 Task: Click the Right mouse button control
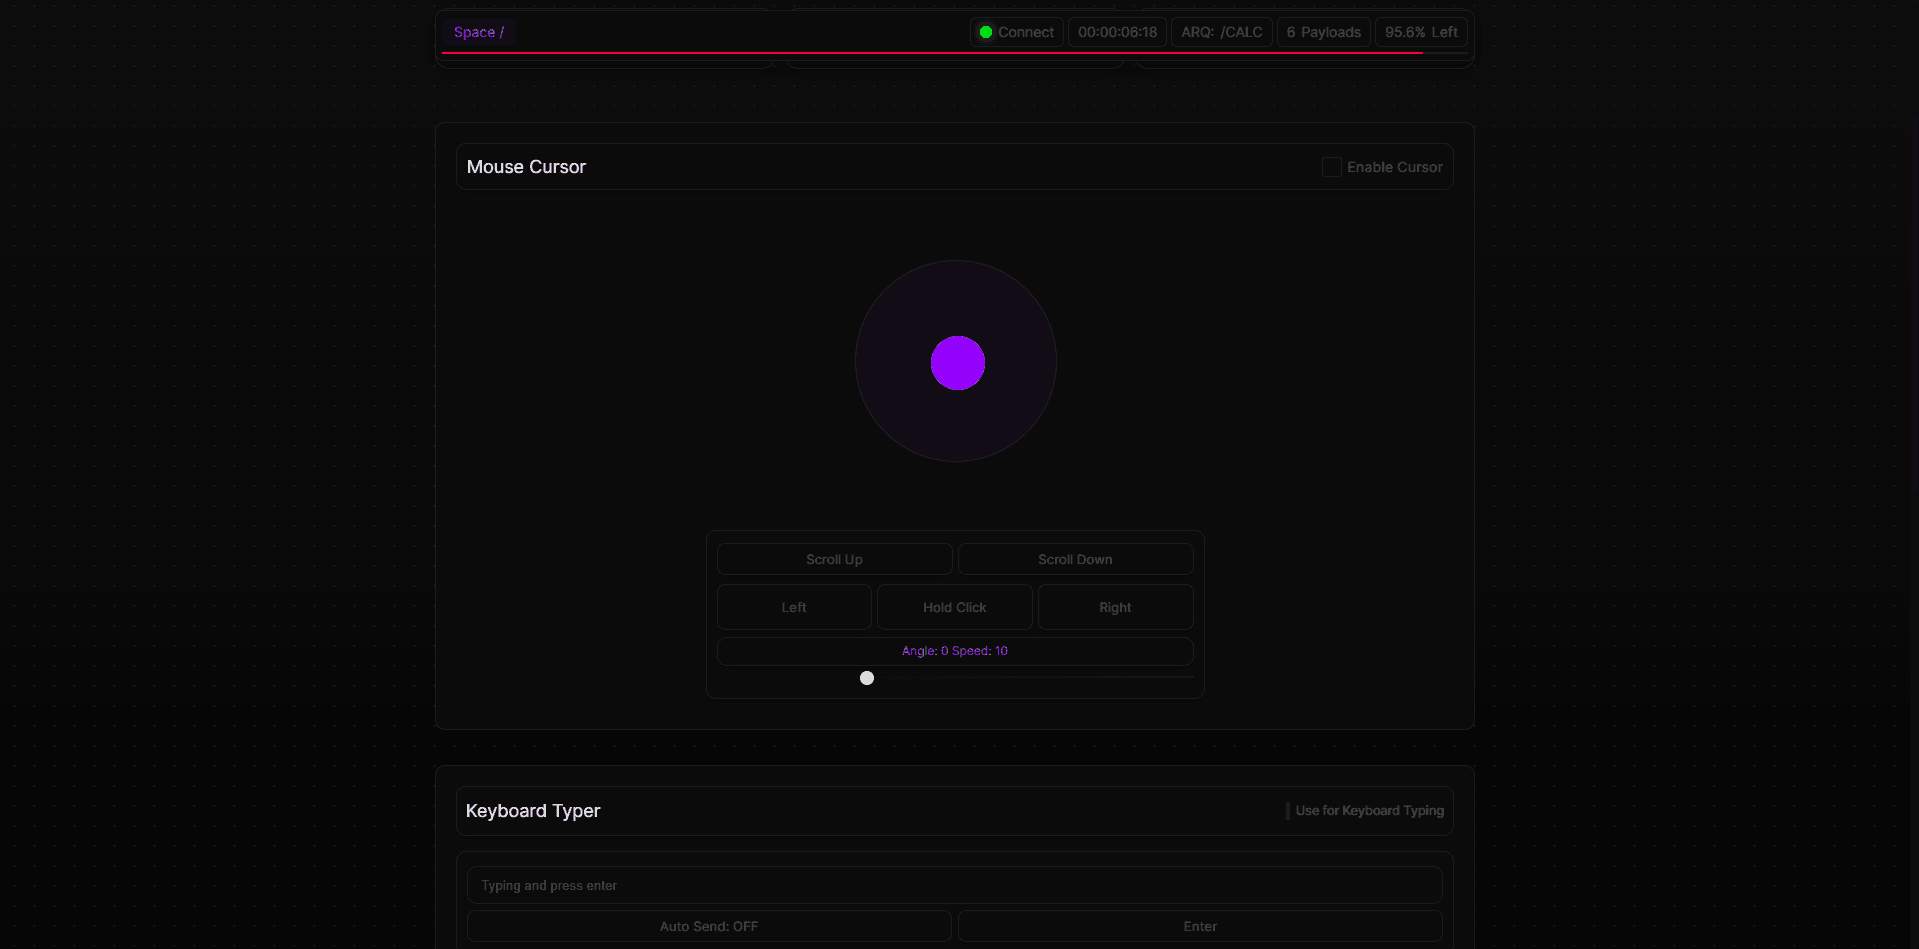coord(1115,607)
